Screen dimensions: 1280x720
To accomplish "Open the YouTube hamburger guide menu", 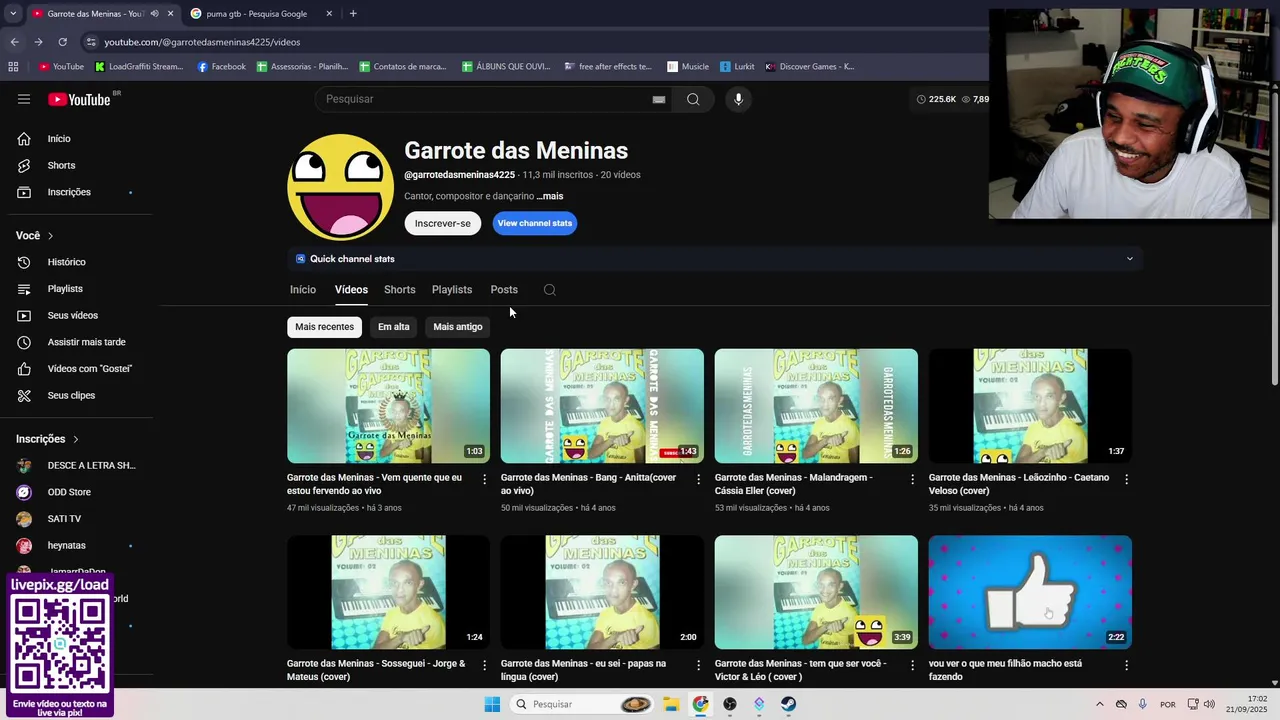I will [x=24, y=99].
